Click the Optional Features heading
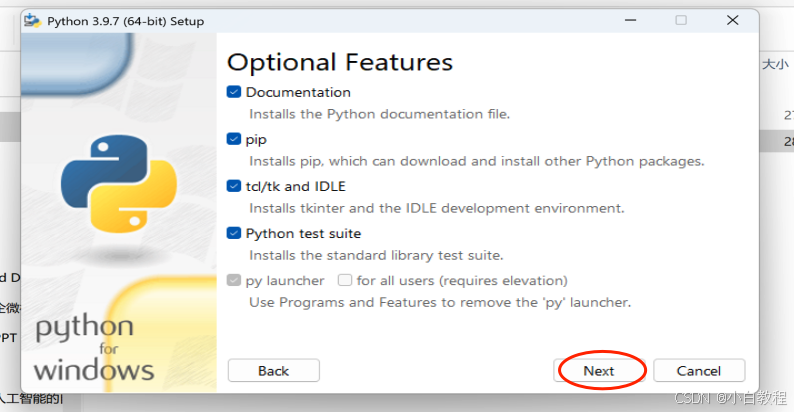This screenshot has width=794, height=412. 340,63
